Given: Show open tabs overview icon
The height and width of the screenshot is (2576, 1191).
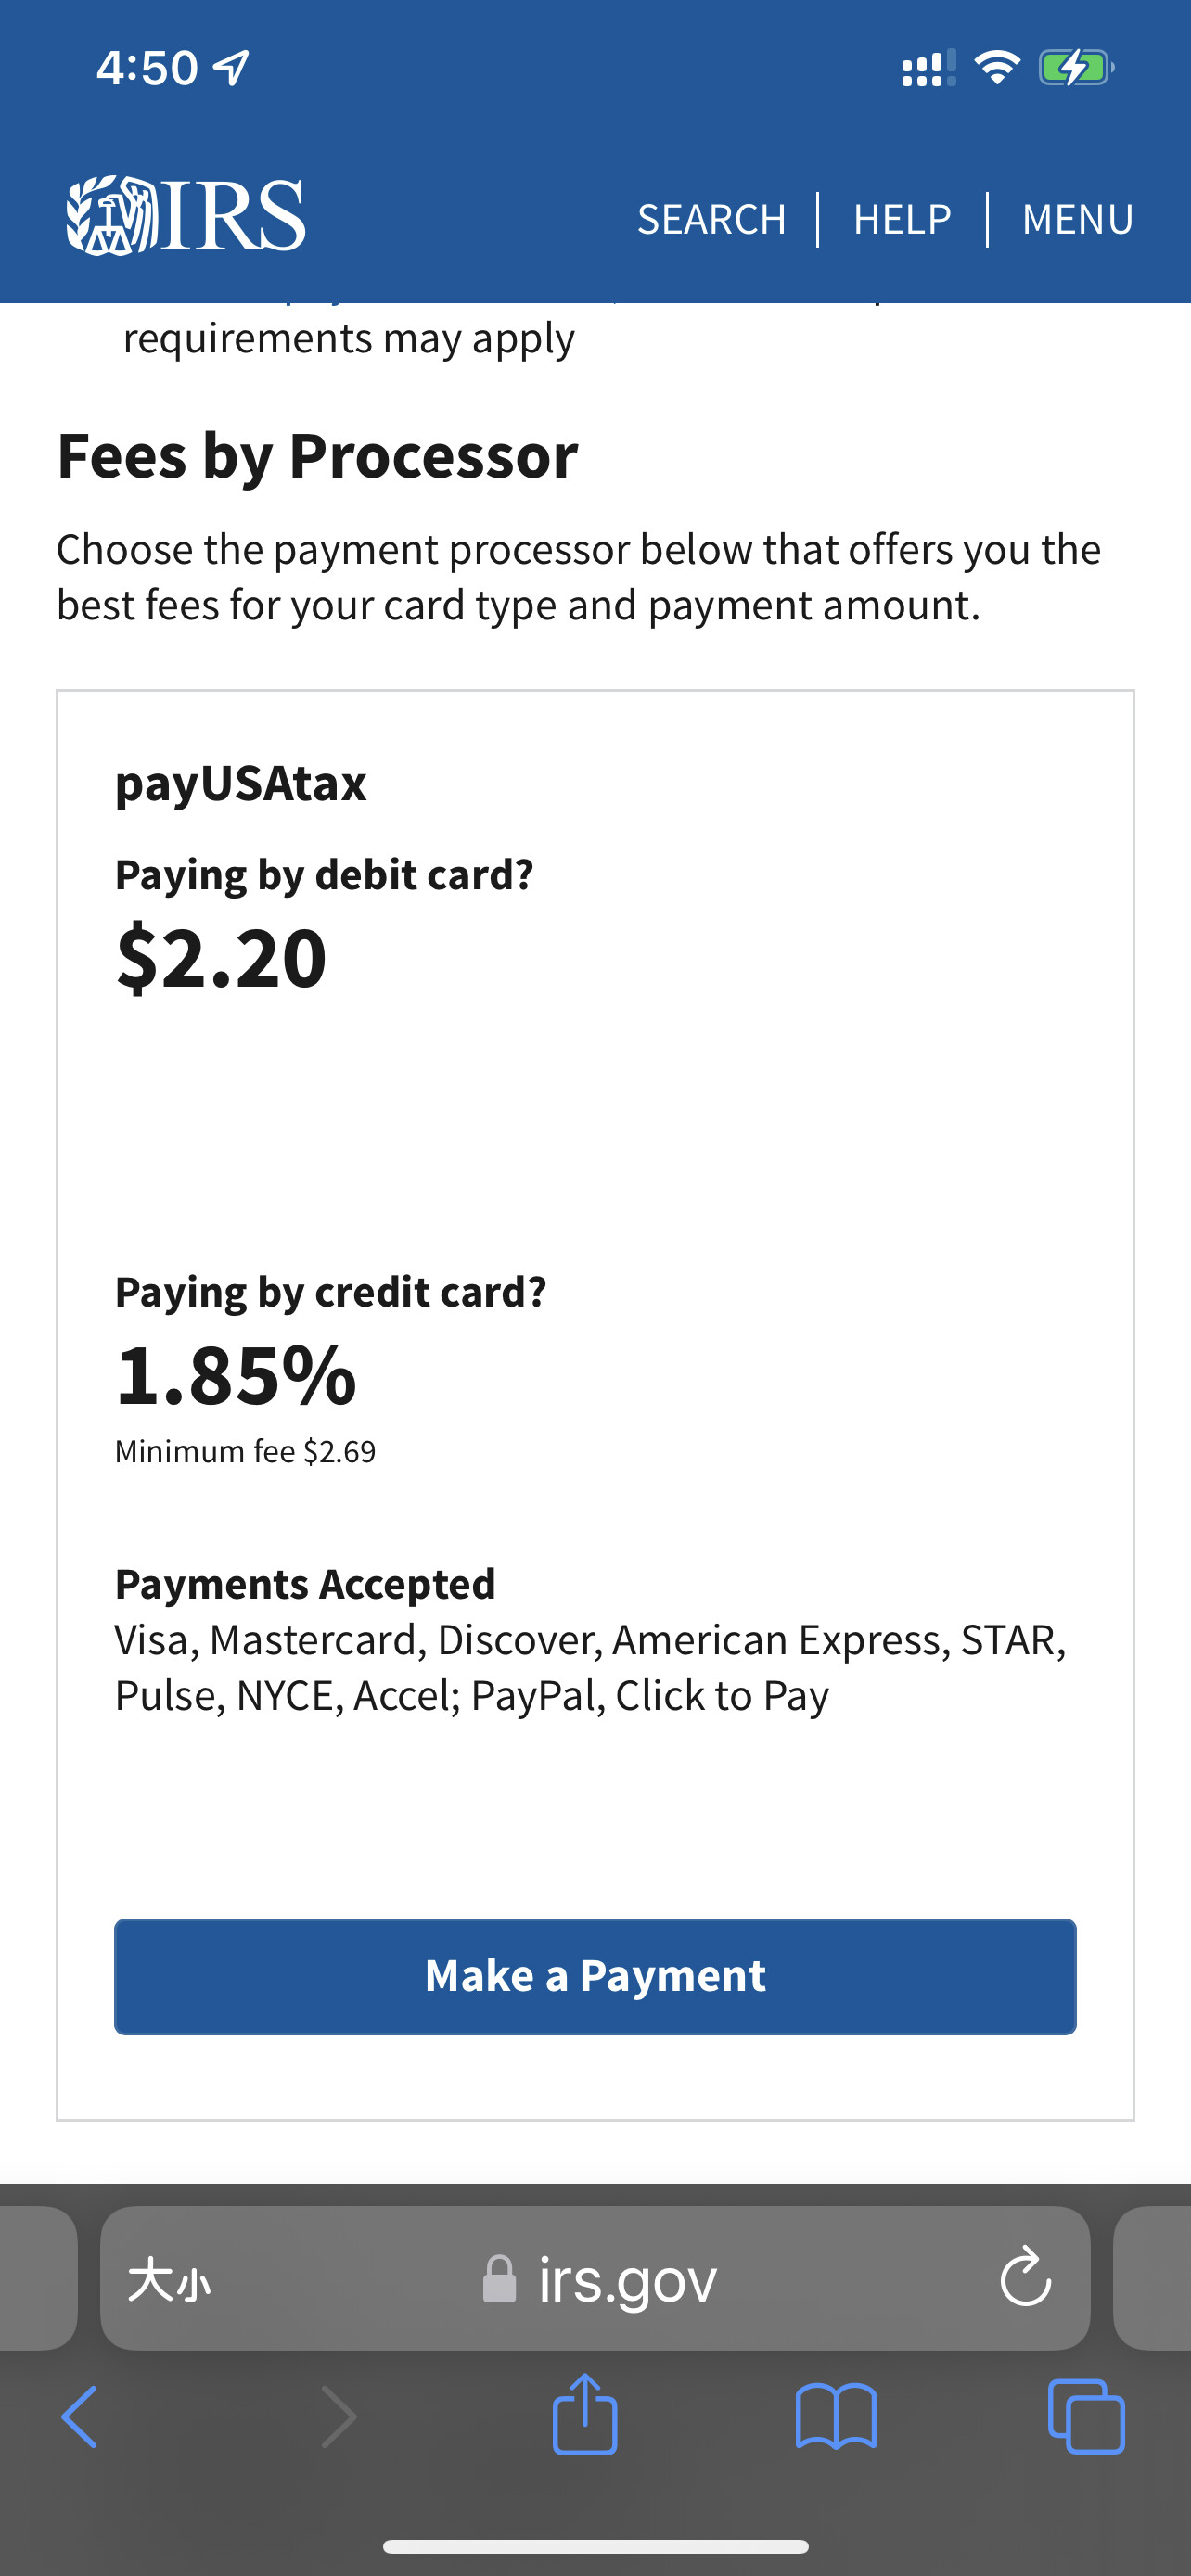Looking at the screenshot, I should pyautogui.click(x=1086, y=2417).
